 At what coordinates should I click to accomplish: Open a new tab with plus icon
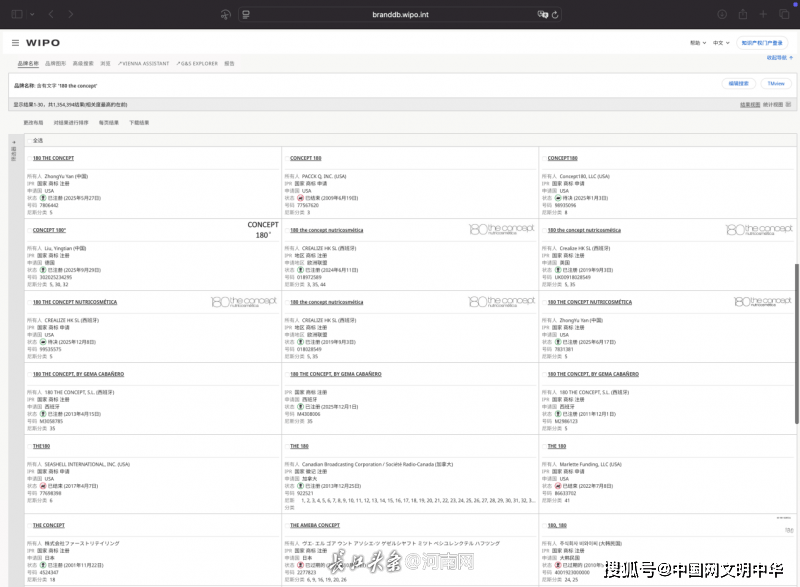(763, 14)
